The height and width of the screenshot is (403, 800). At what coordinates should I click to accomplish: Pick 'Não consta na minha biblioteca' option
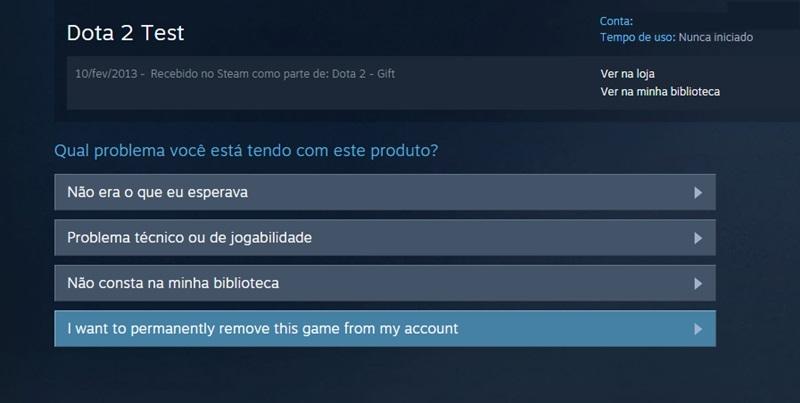pos(385,283)
